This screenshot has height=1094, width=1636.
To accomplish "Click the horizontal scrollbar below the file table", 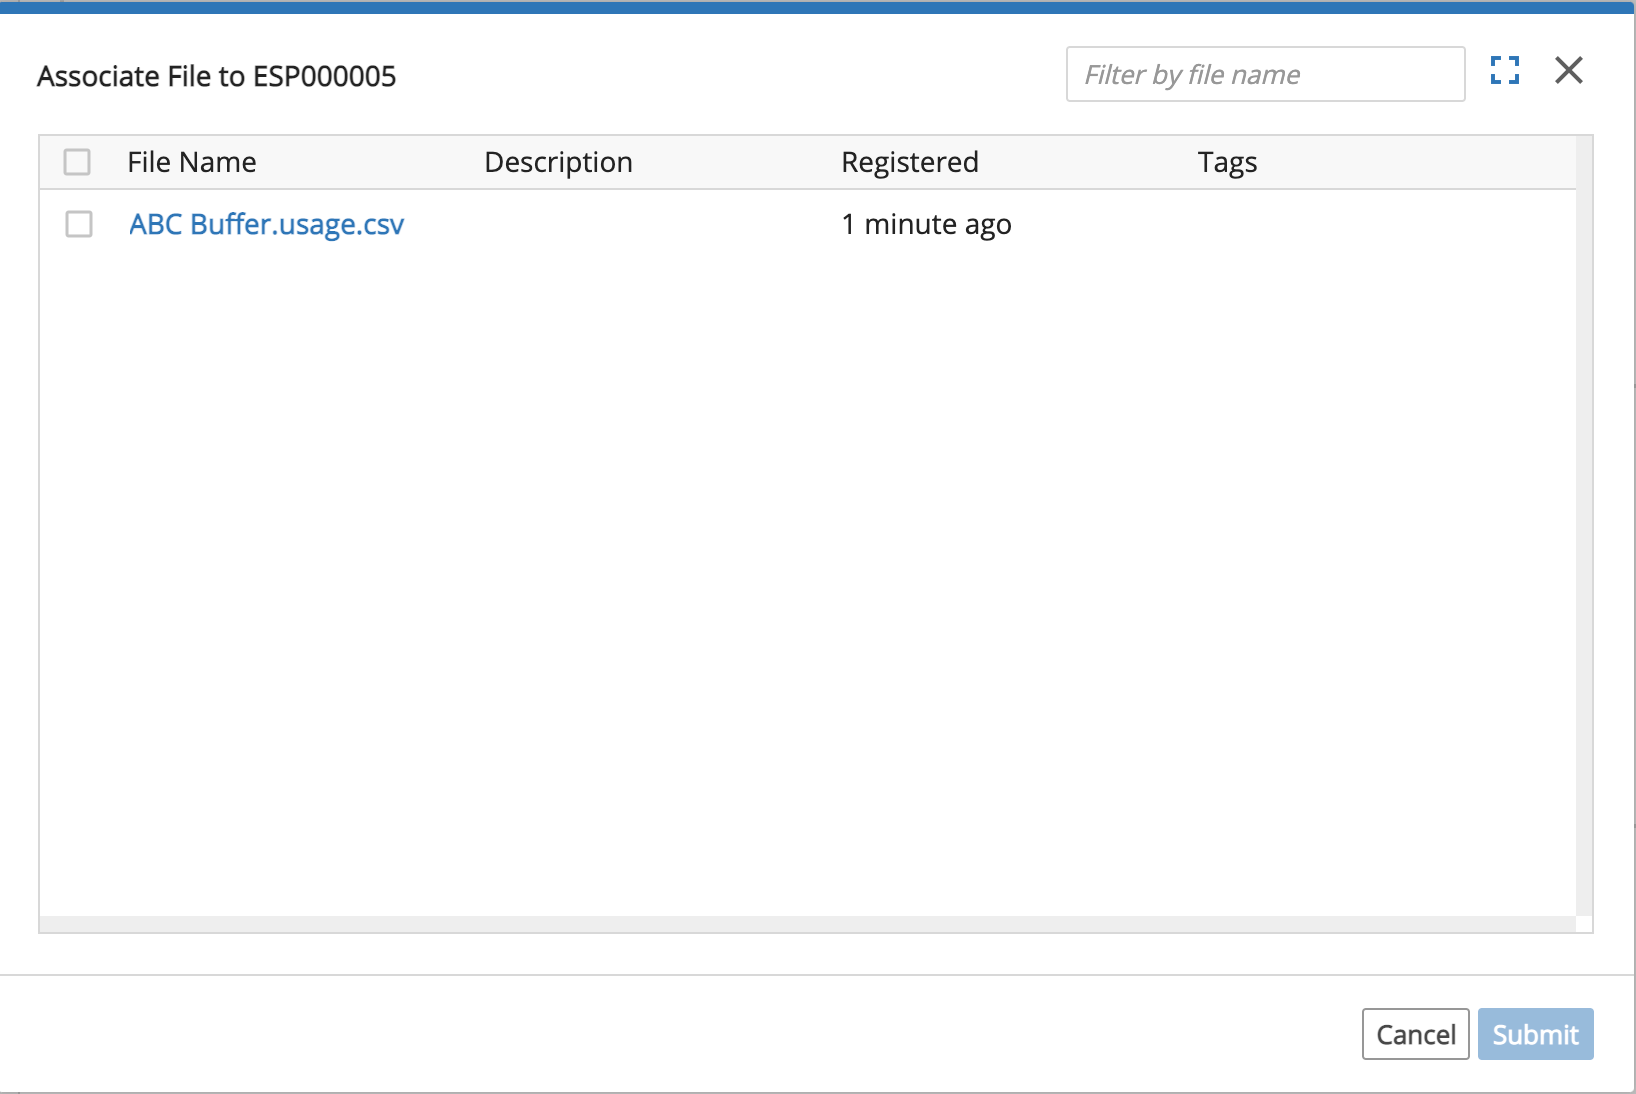I will tap(808, 924).
